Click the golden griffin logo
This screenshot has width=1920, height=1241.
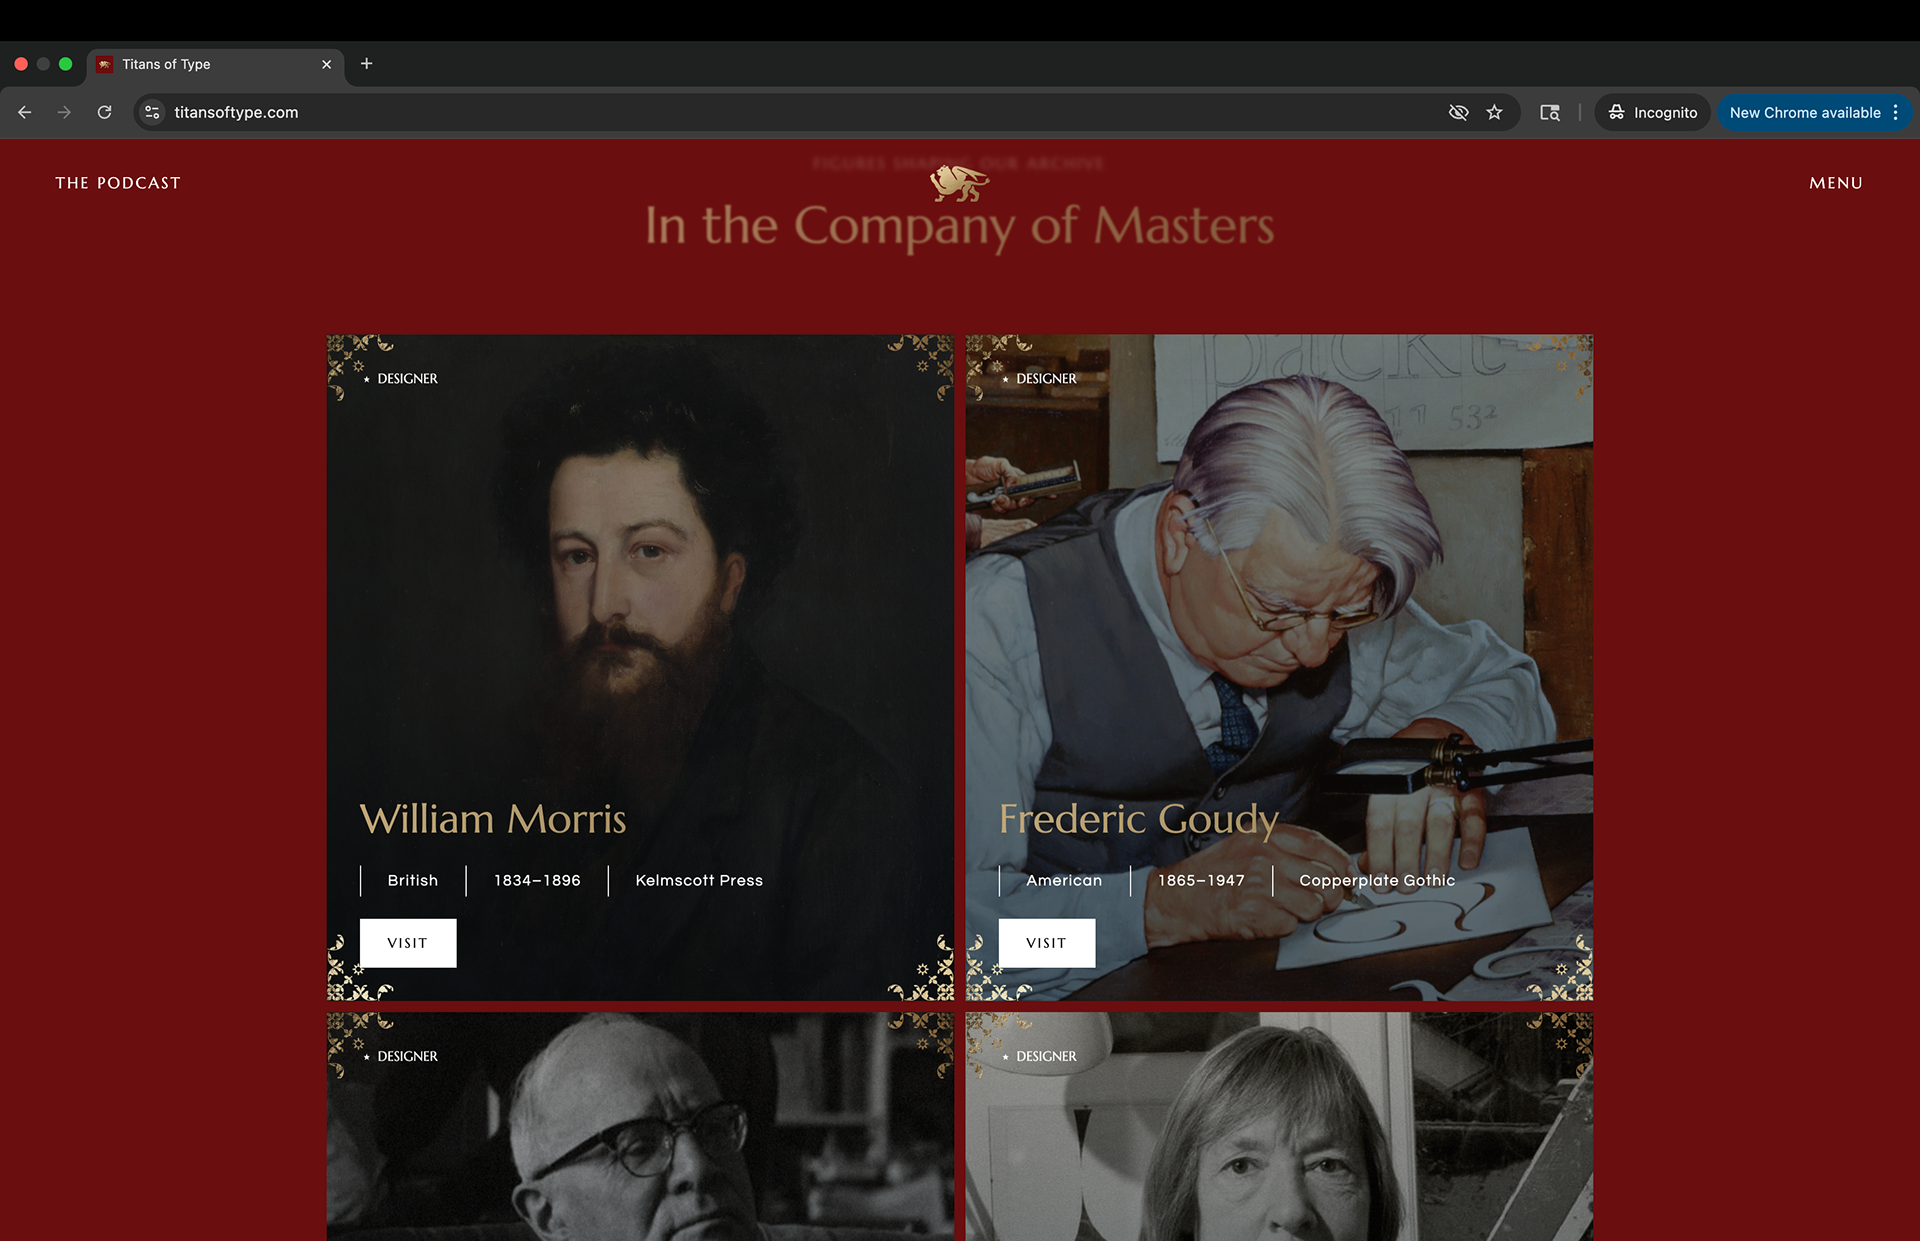click(959, 182)
